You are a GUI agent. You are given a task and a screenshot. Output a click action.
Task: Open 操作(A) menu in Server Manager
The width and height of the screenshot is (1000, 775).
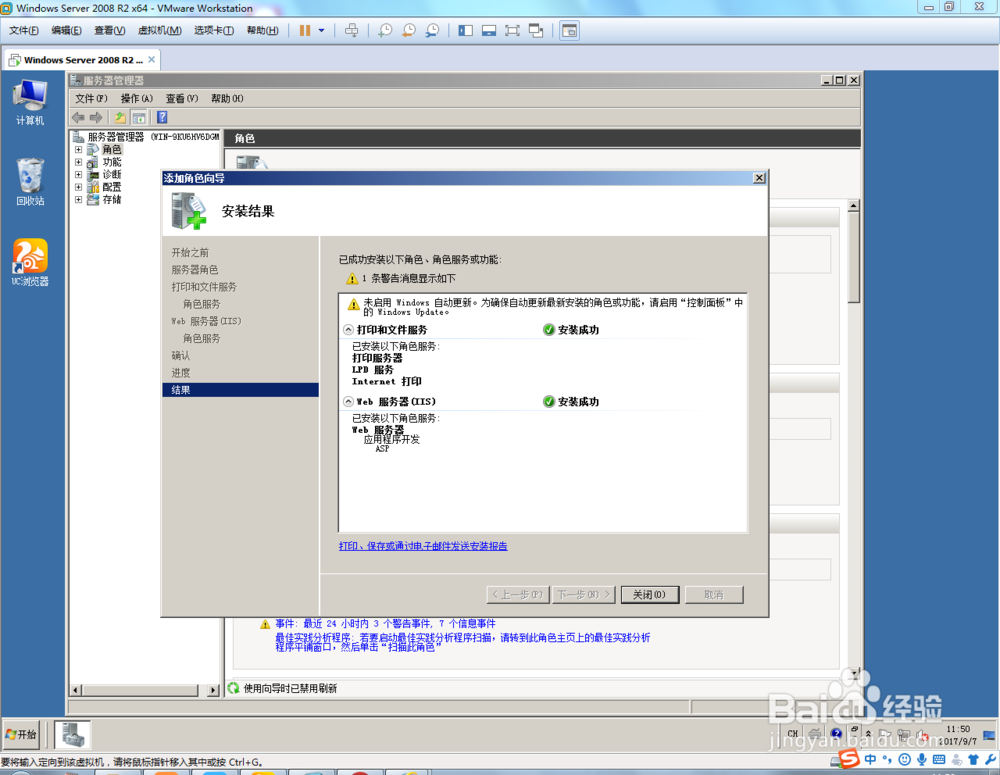(136, 98)
